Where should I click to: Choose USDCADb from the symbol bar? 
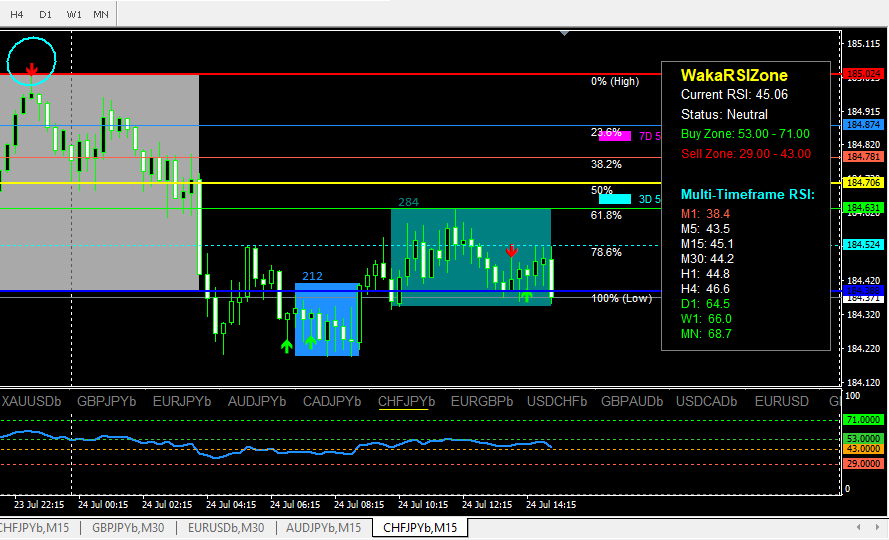[x=707, y=401]
